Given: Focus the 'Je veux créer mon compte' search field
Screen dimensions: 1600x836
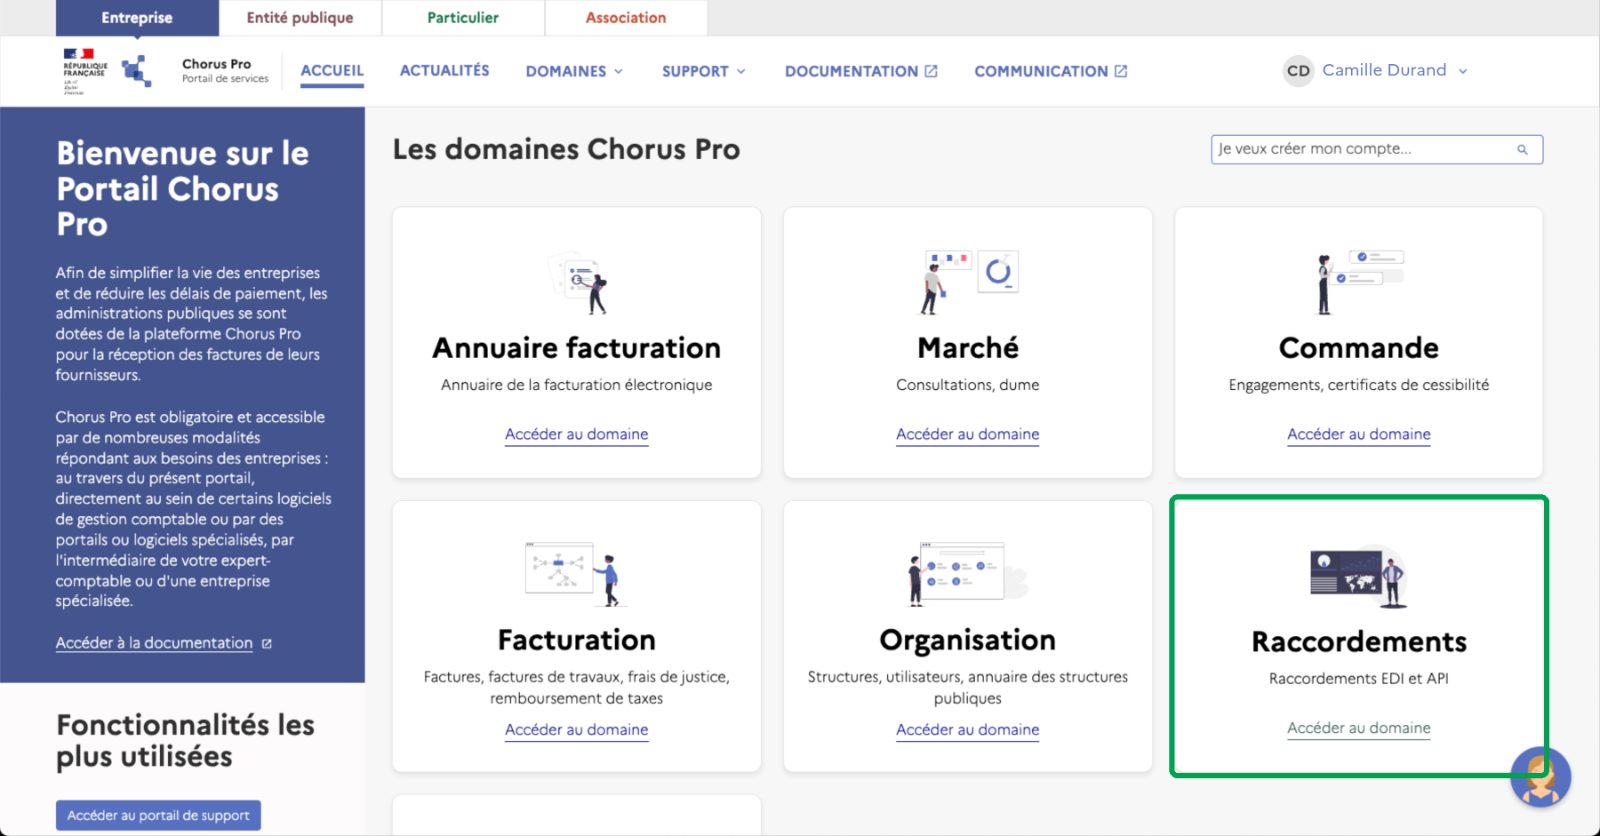Looking at the screenshot, I should coord(1377,150).
